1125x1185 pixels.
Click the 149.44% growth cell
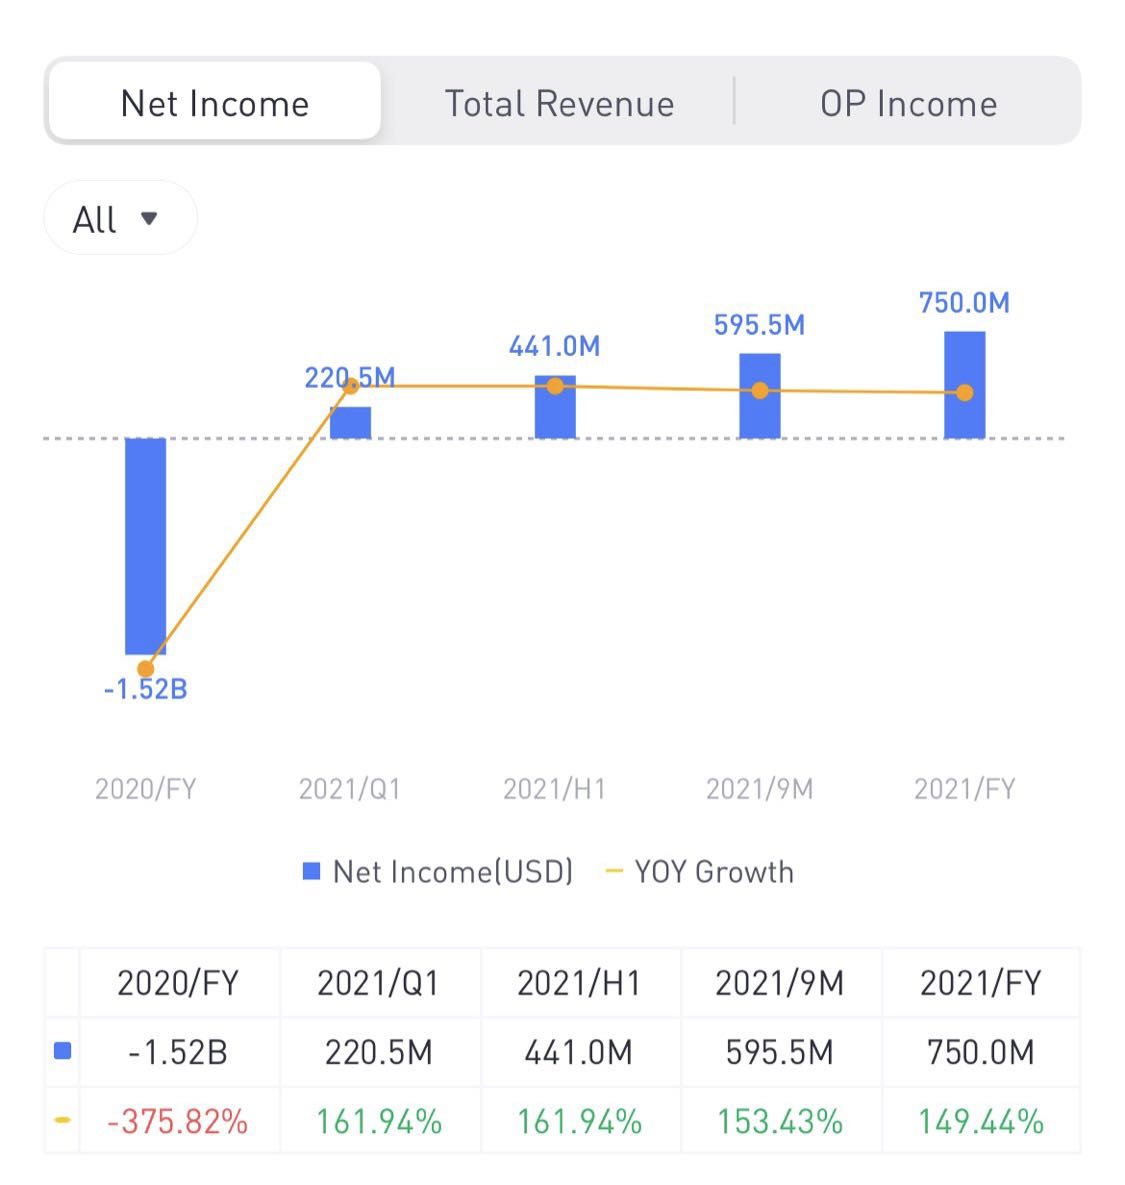tap(981, 1121)
